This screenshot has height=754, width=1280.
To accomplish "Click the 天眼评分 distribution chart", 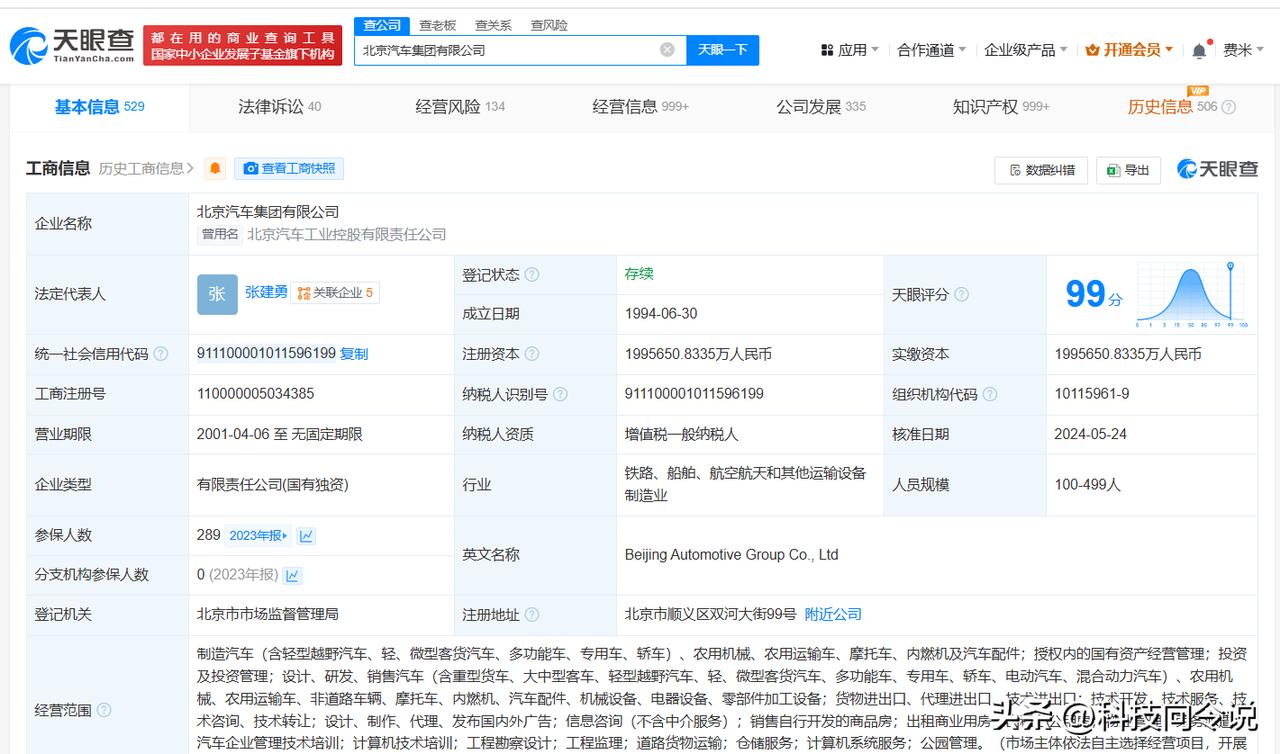I will click(x=1190, y=295).
